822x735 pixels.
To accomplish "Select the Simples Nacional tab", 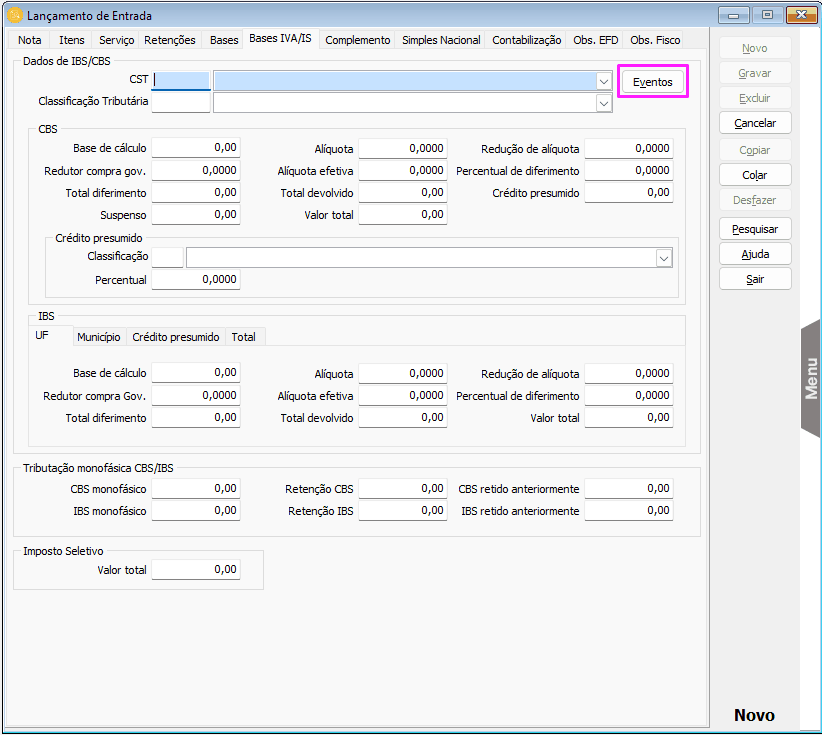I will point(441,40).
